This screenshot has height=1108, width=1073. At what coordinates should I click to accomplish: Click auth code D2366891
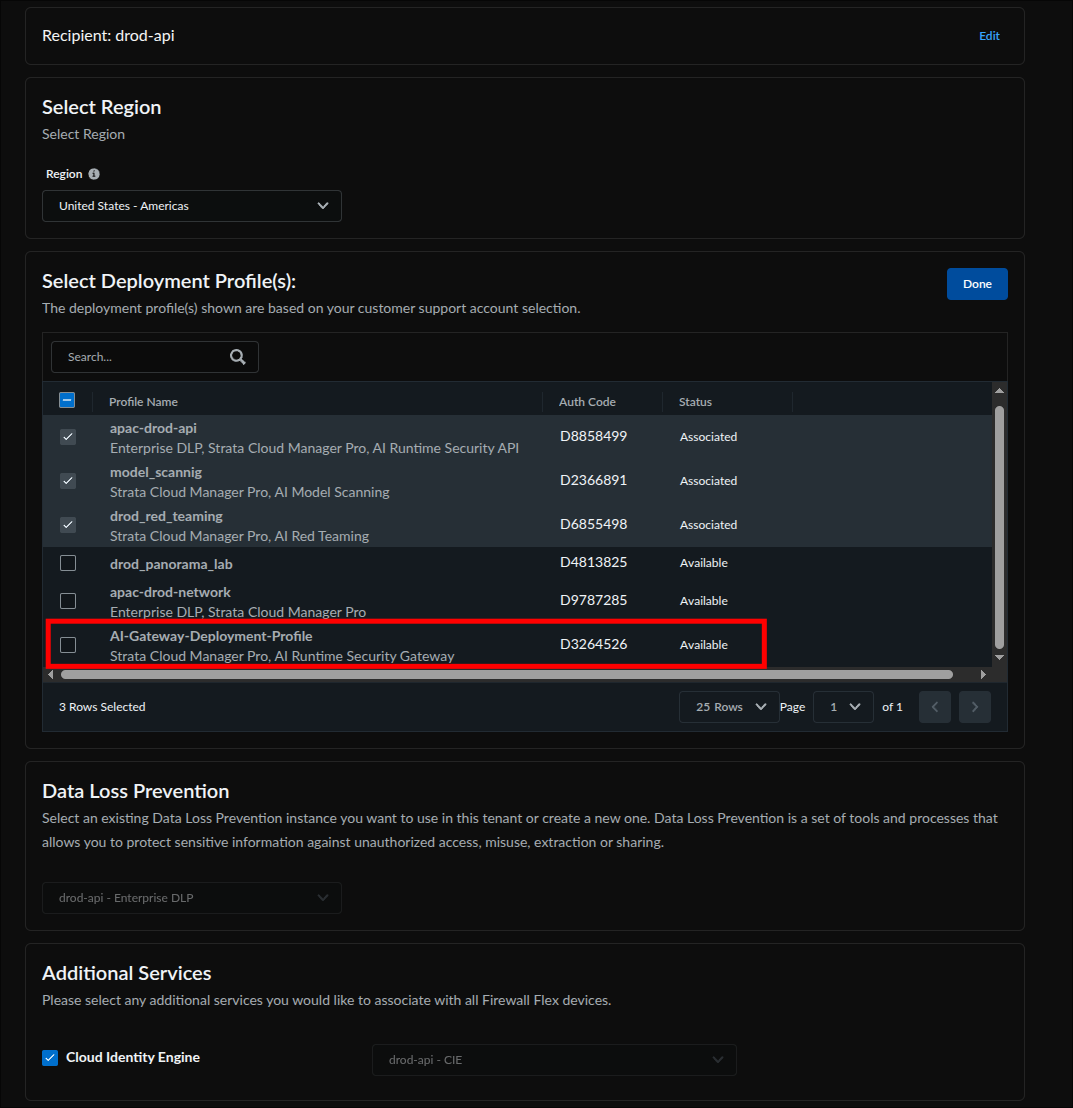pos(594,480)
